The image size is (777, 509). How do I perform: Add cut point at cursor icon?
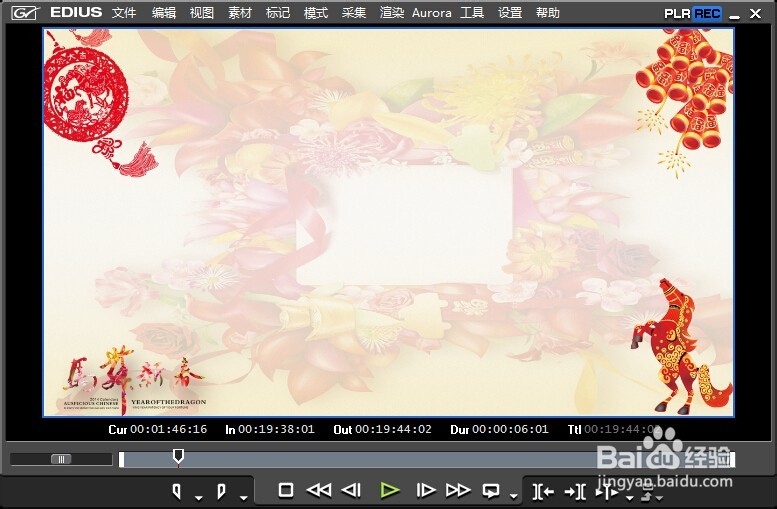coord(607,492)
